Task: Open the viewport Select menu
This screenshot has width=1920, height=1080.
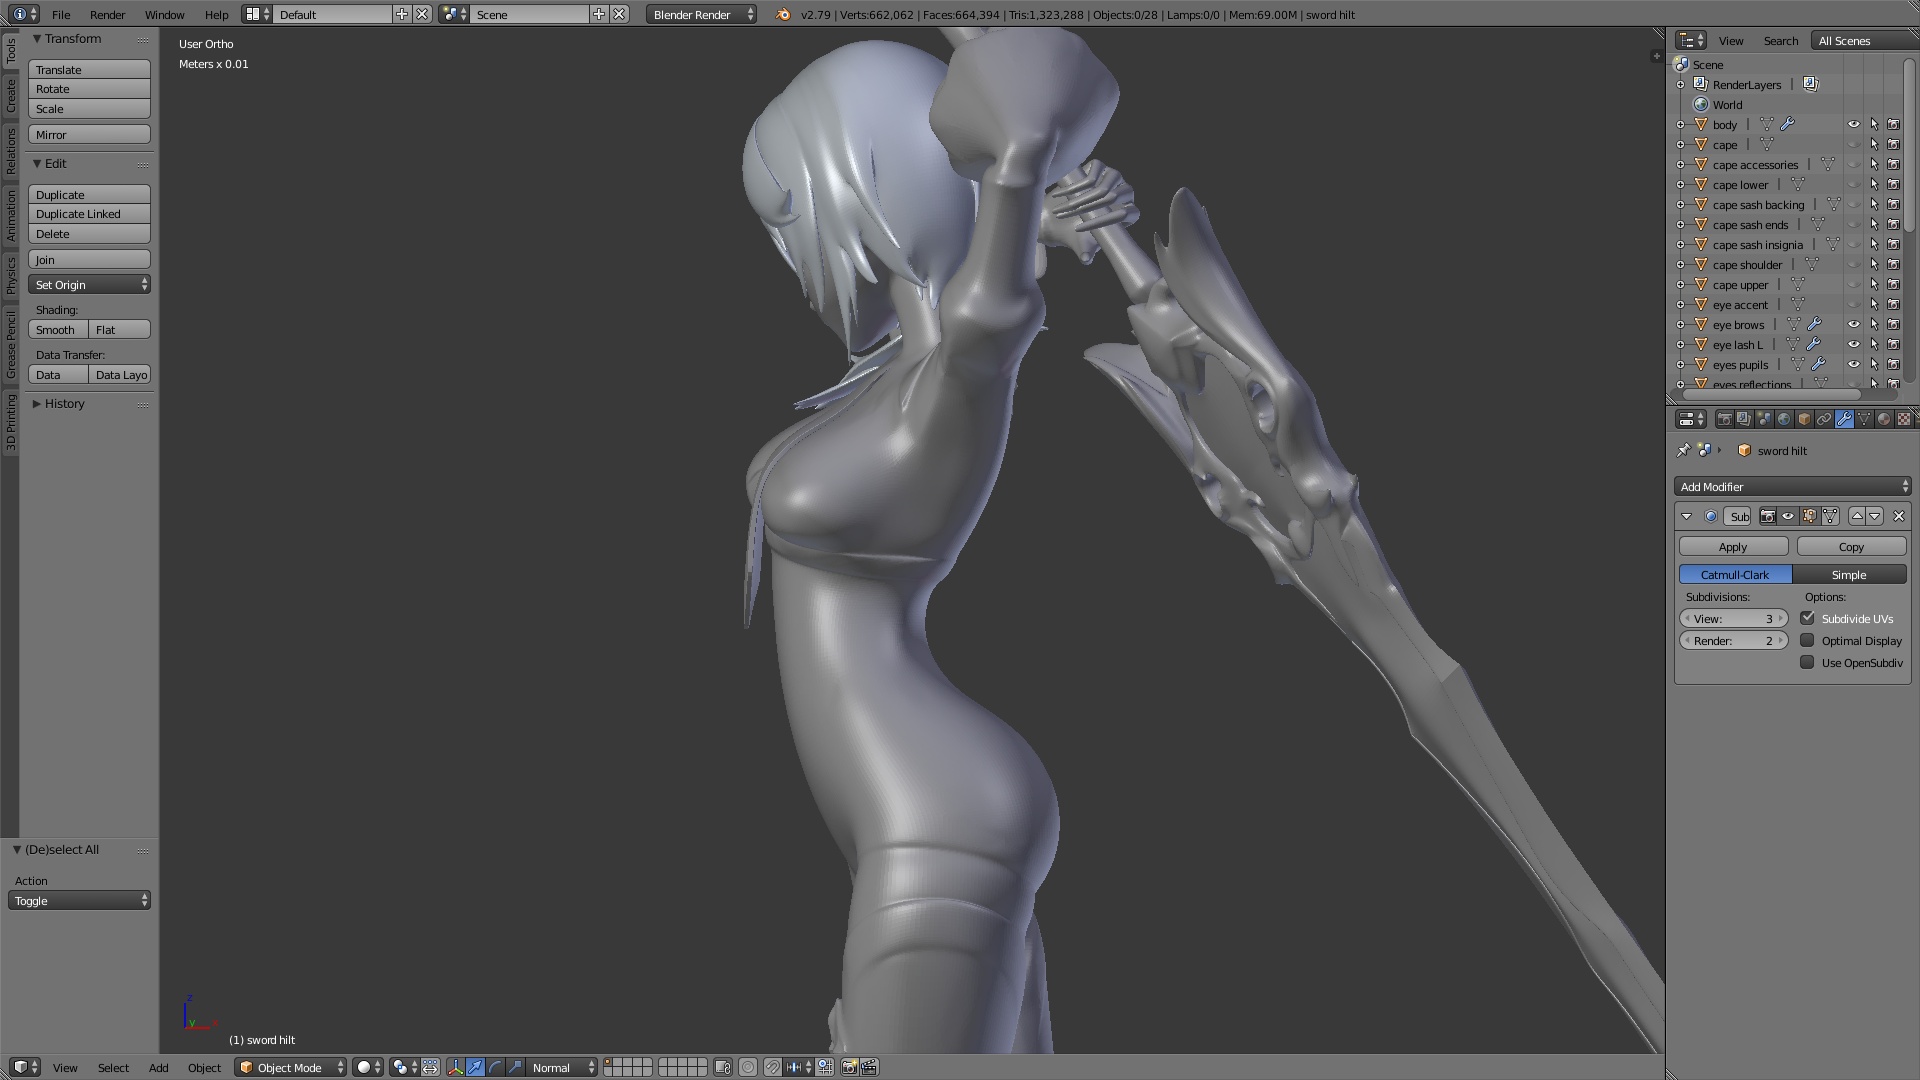Action: click(113, 1068)
